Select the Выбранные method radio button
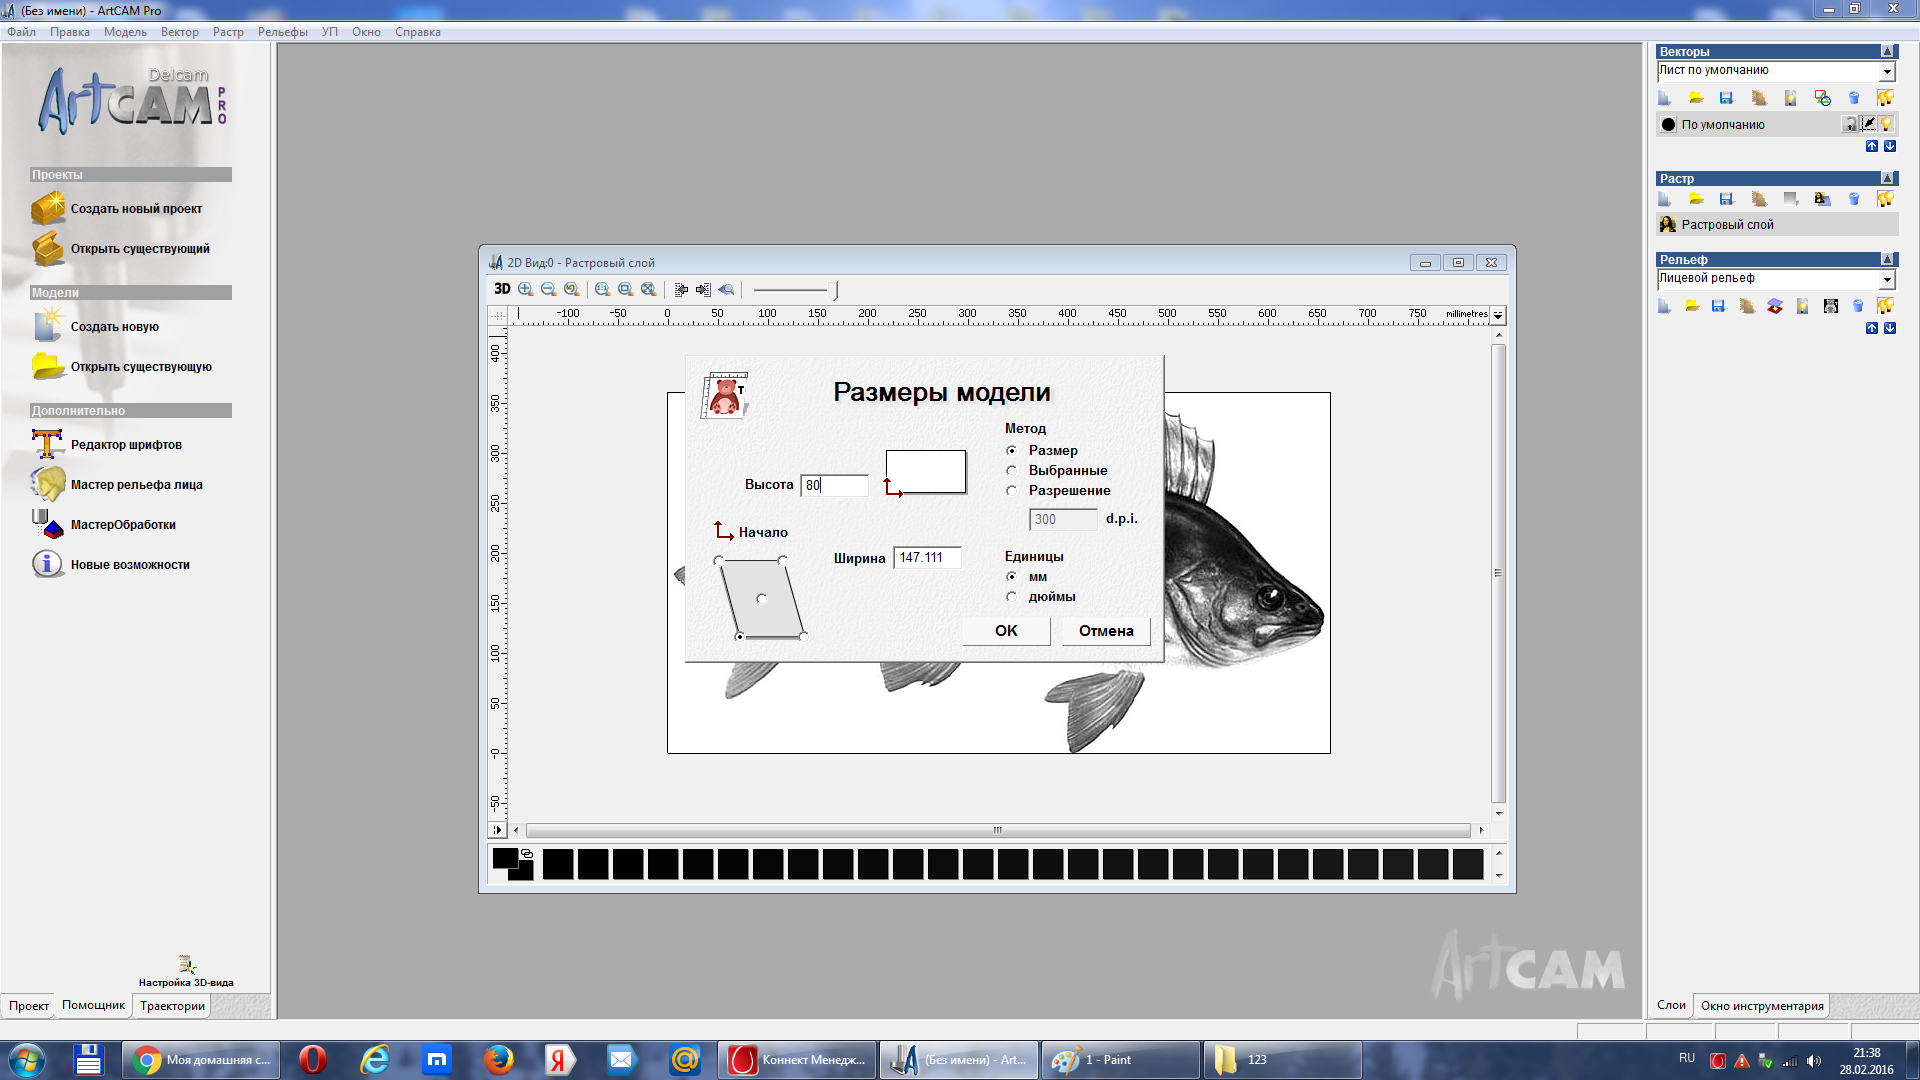 coord(1012,470)
